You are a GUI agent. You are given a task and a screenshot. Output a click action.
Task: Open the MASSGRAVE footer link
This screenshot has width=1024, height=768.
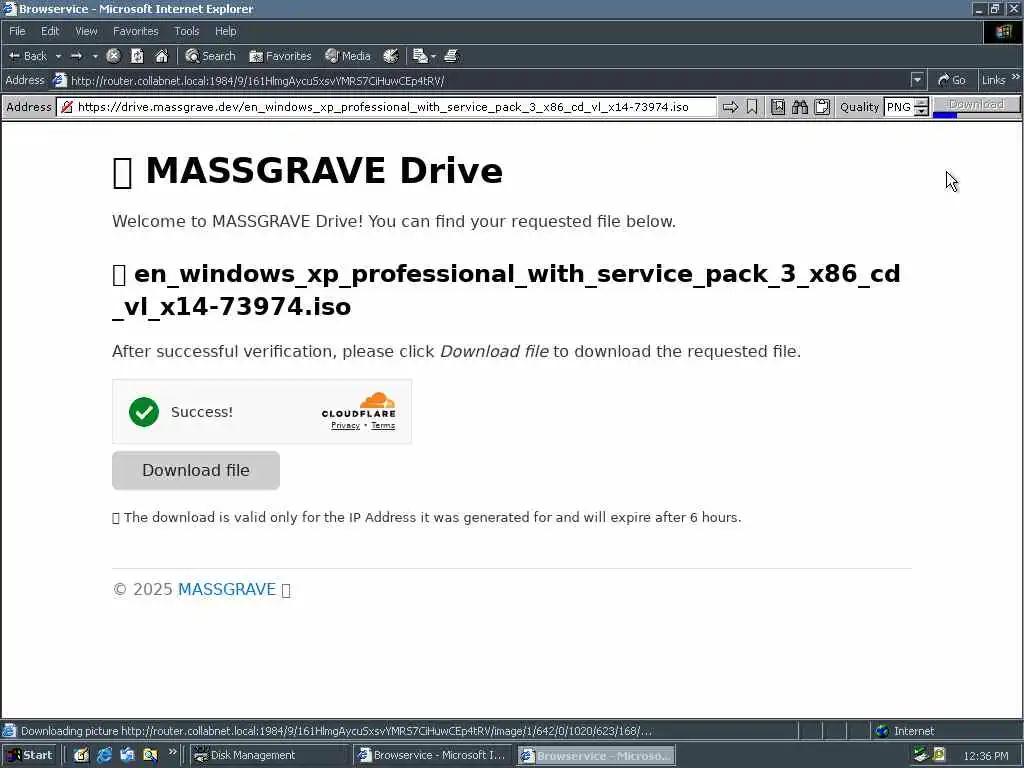coord(227,589)
